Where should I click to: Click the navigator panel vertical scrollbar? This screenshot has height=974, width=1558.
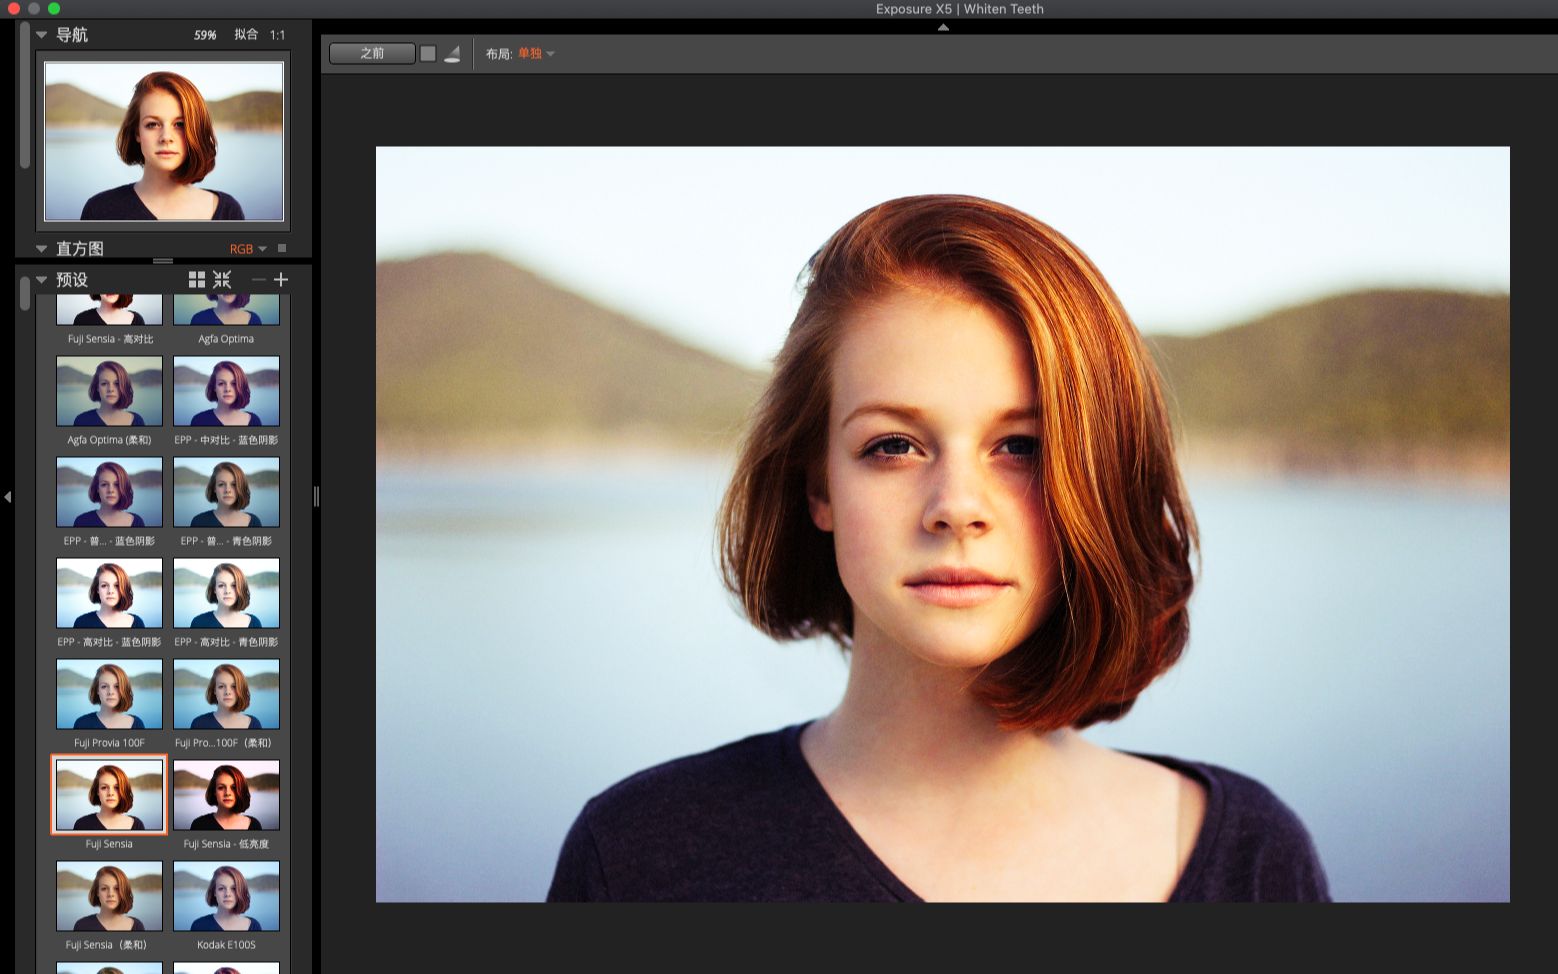coord(25,95)
